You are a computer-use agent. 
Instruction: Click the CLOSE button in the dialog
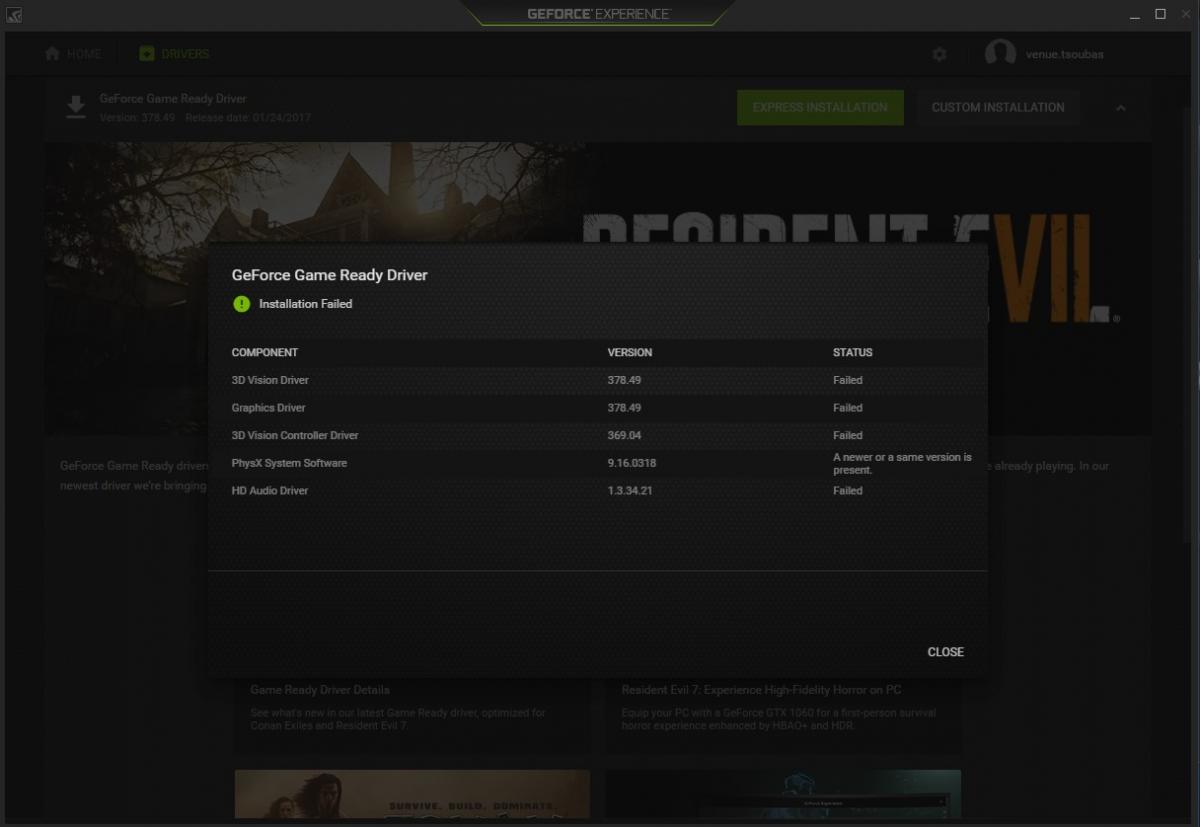click(x=945, y=652)
